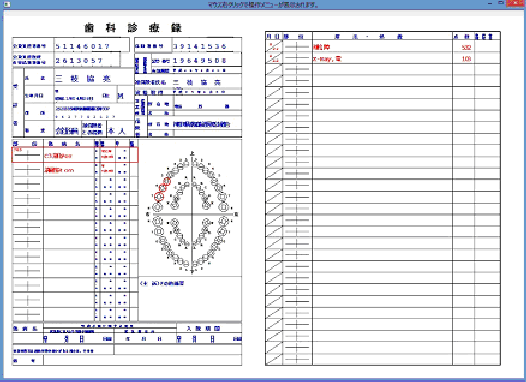
Task: Click the second diagnosis name written in red
Action: click(59, 170)
